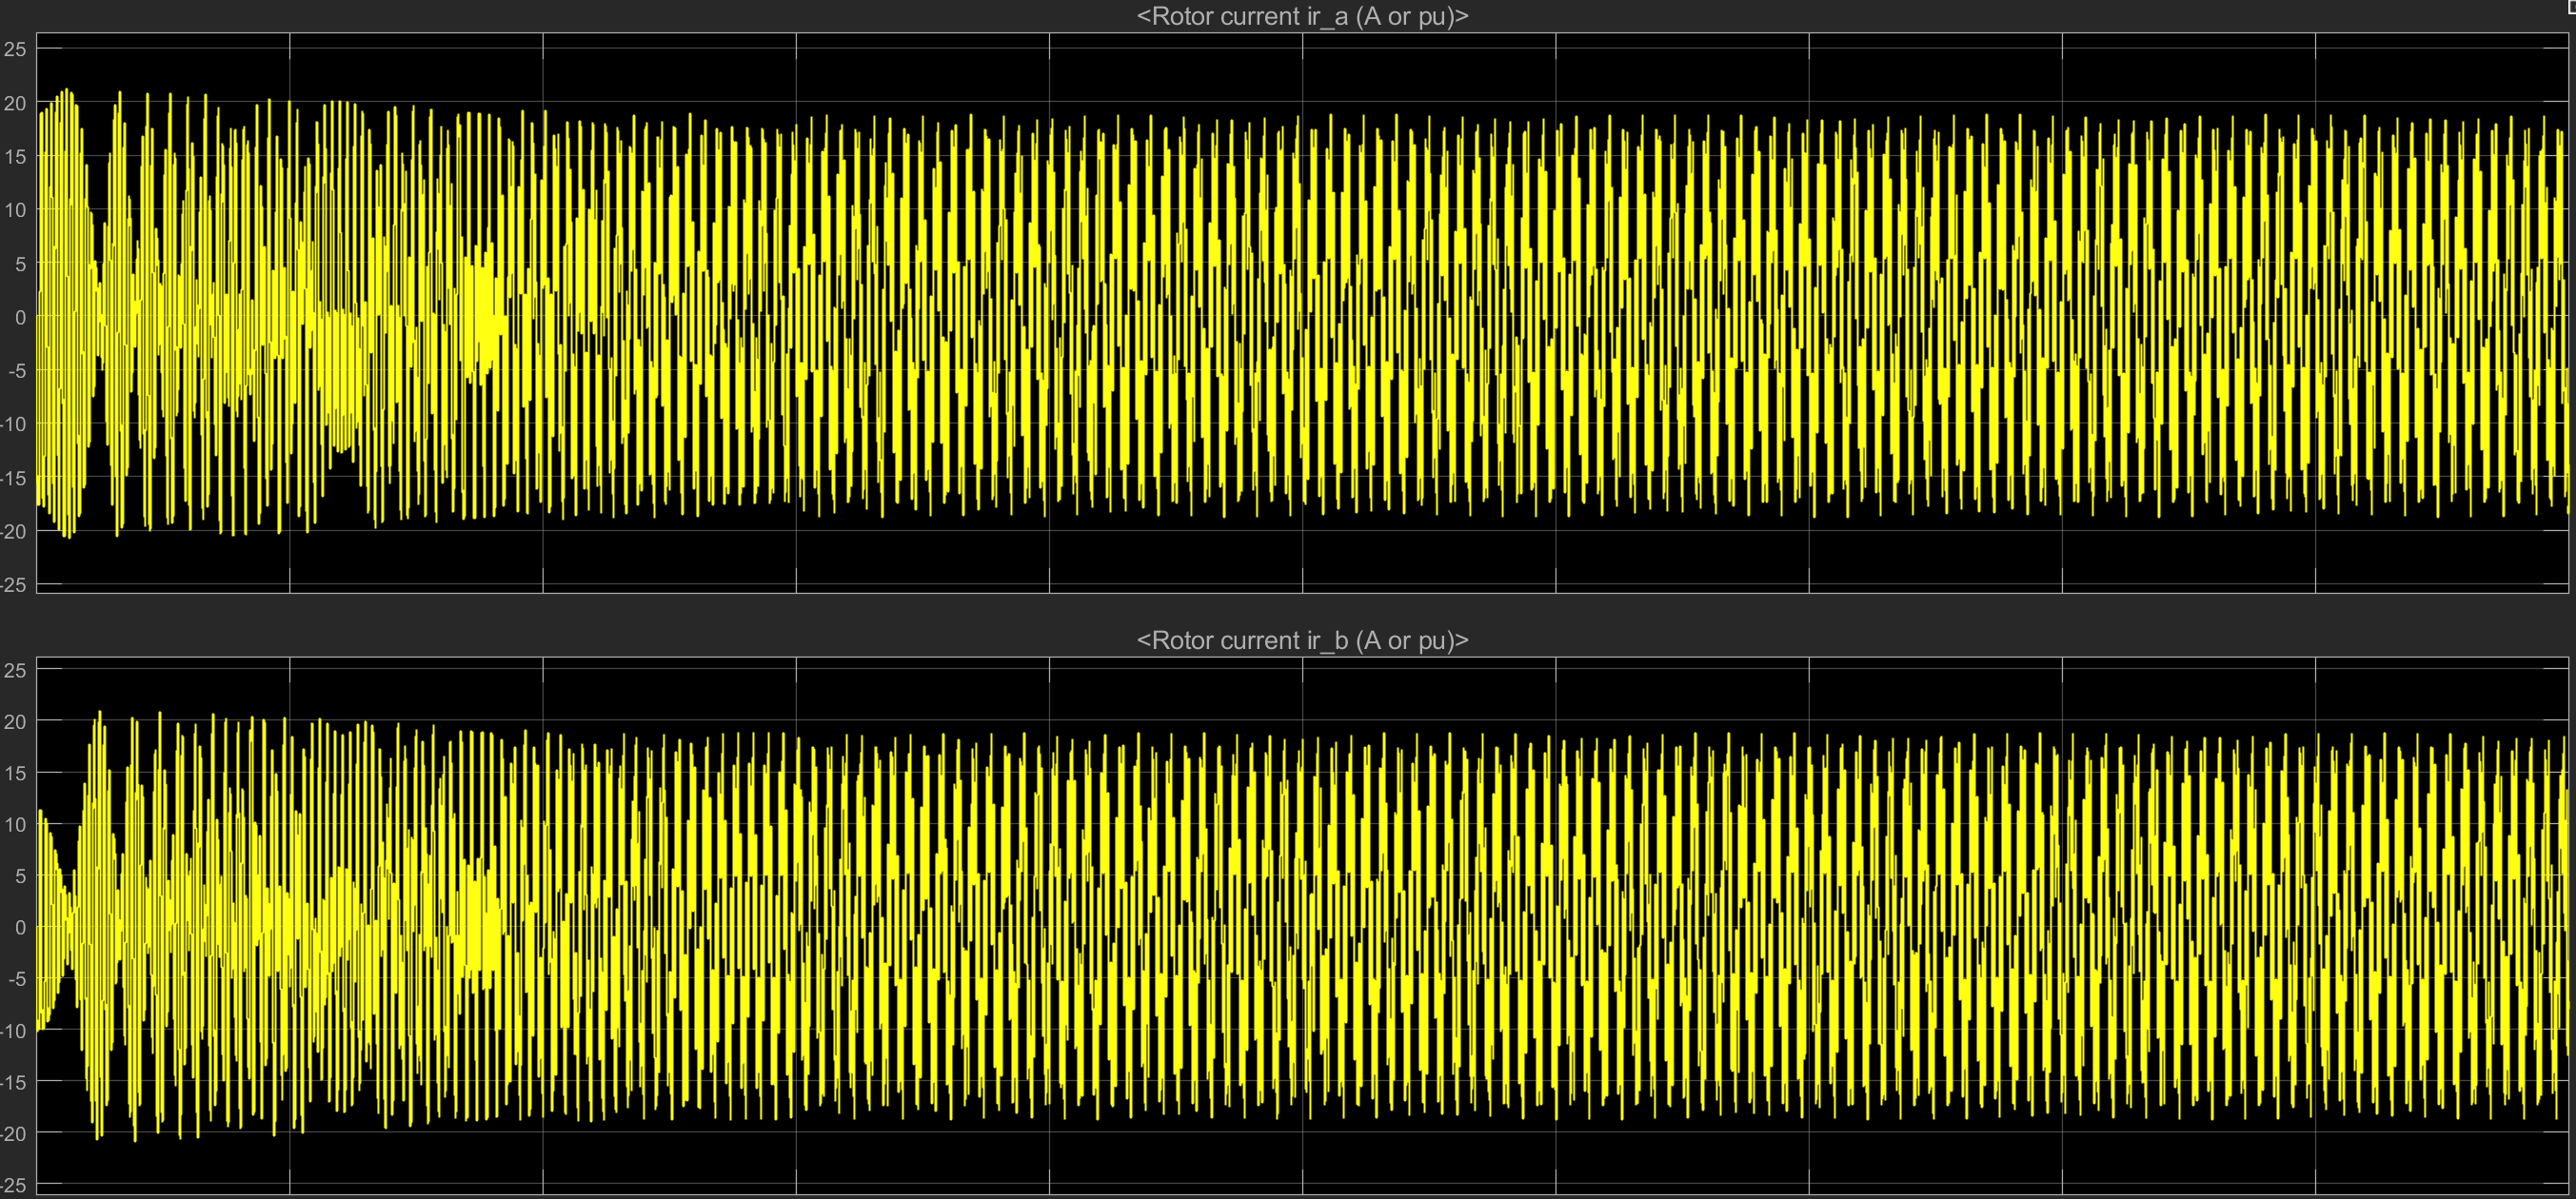Select the ir_b waveform plot area
This screenshot has height=1199, width=2576.
tap(1302, 925)
